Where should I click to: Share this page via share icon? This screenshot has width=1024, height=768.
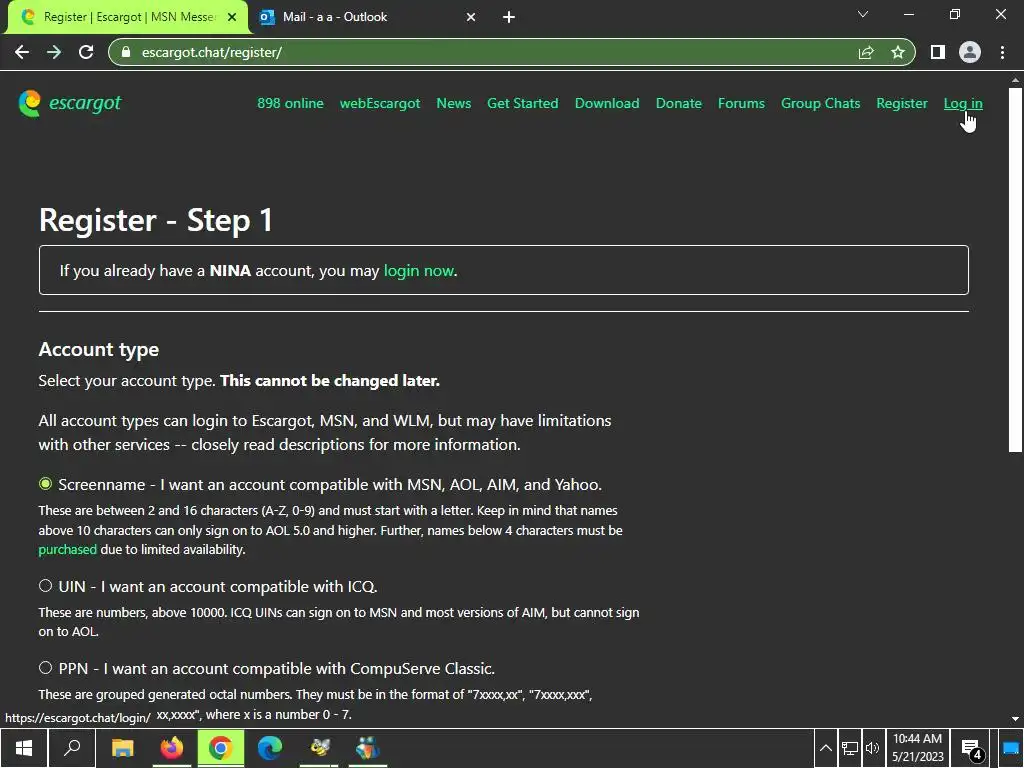866,52
